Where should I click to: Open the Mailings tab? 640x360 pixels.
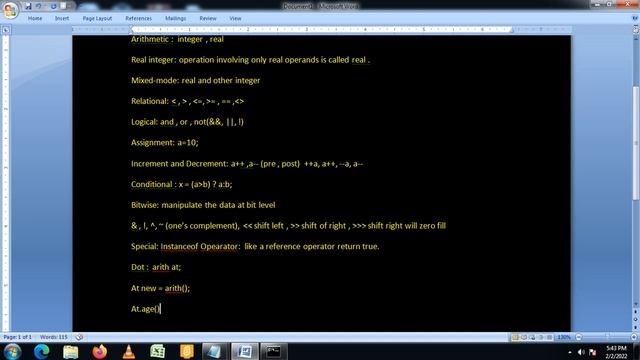176,18
